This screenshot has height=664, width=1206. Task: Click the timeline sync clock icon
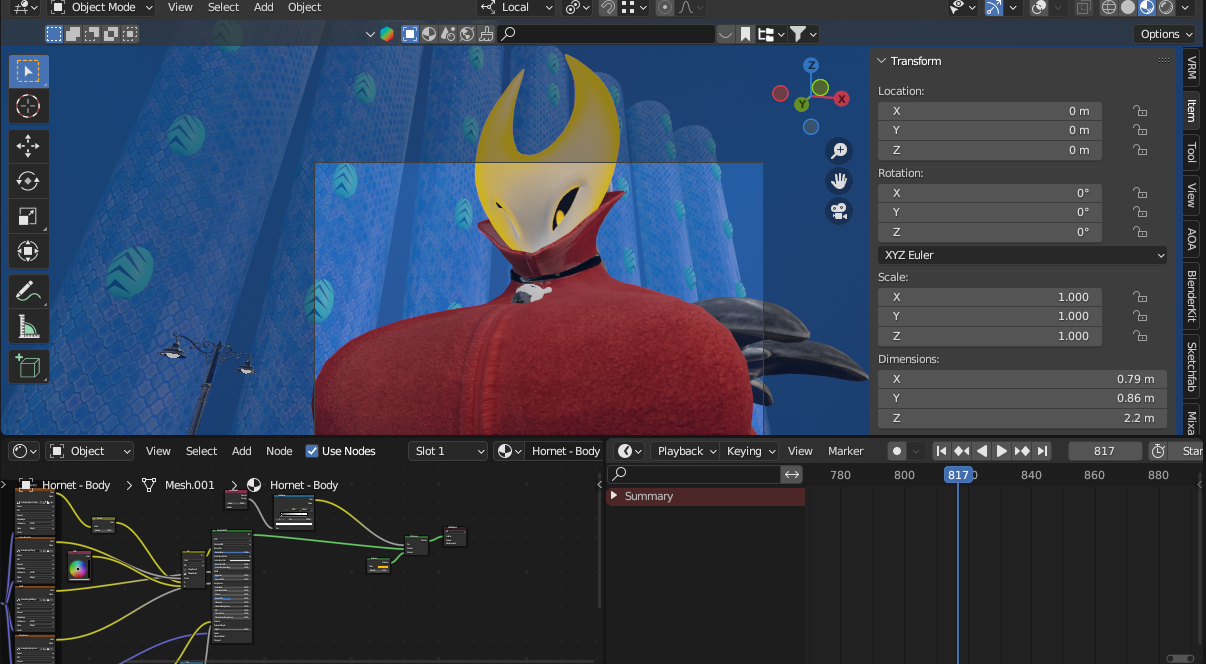click(1158, 451)
